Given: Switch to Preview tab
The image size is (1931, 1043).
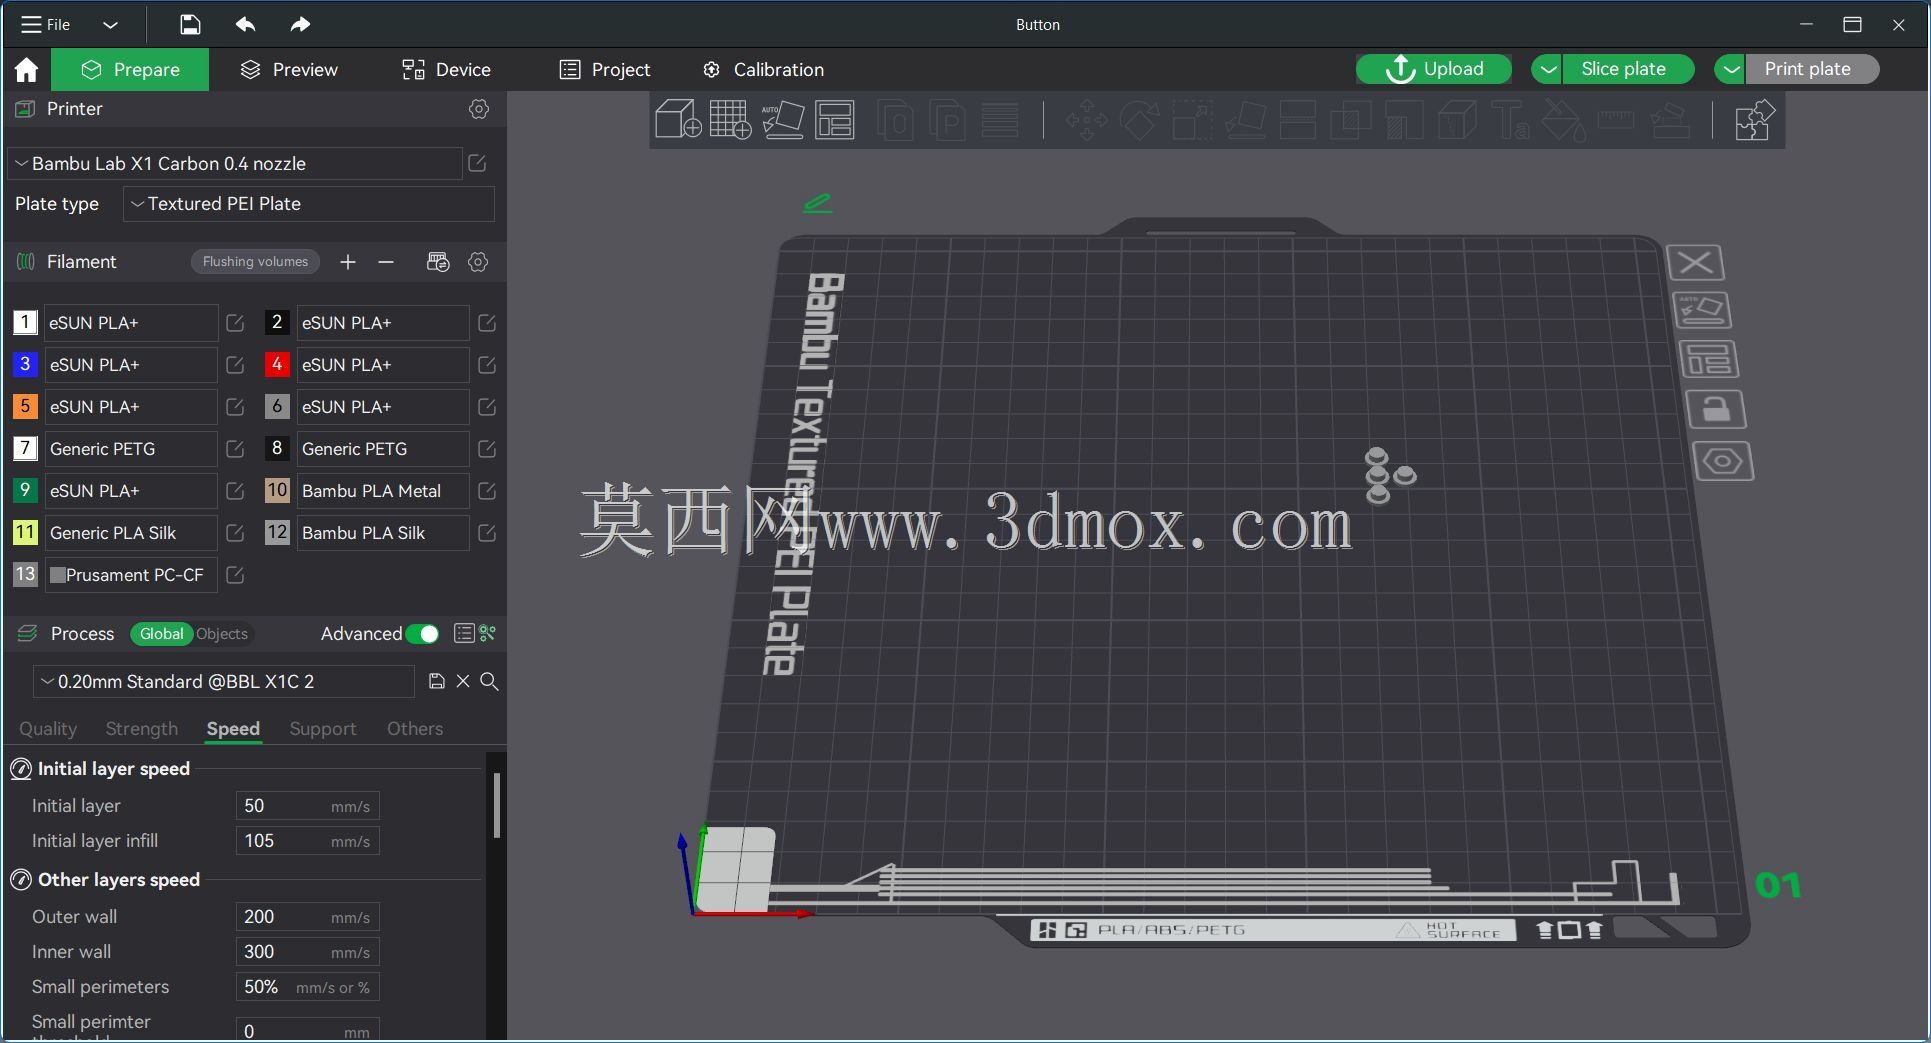Looking at the screenshot, I should point(289,69).
